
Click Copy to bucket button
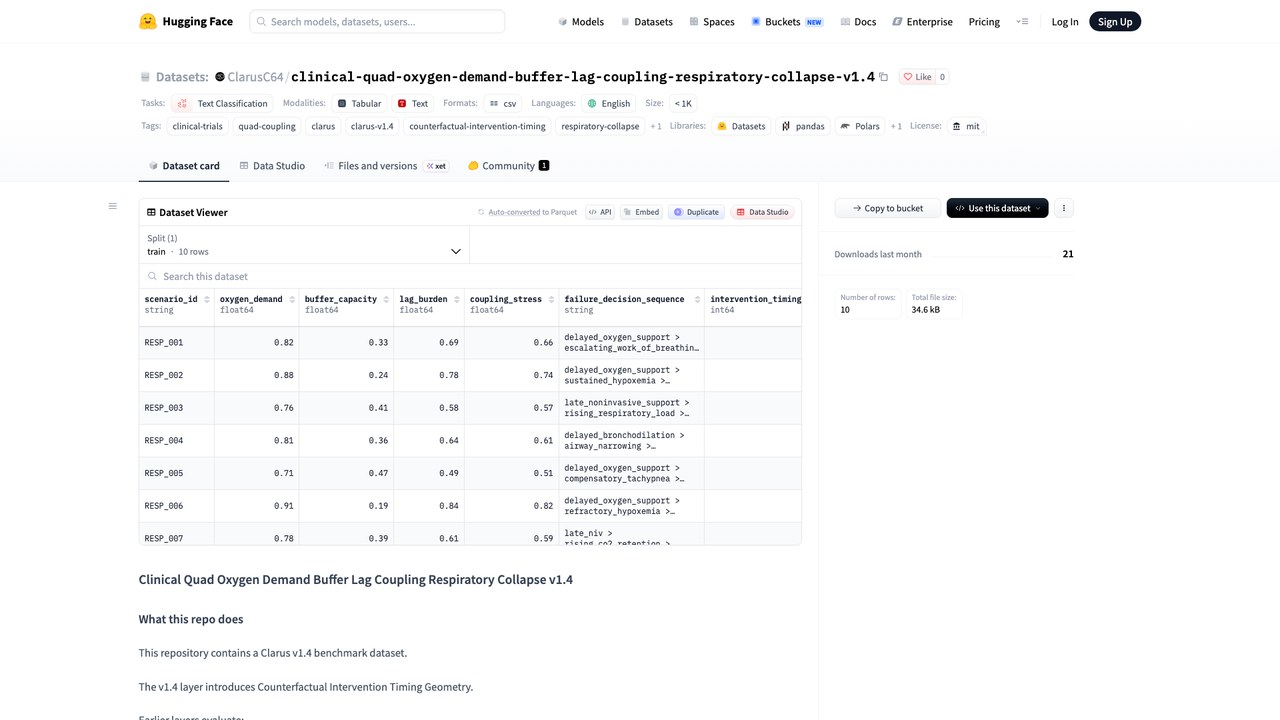click(888, 208)
